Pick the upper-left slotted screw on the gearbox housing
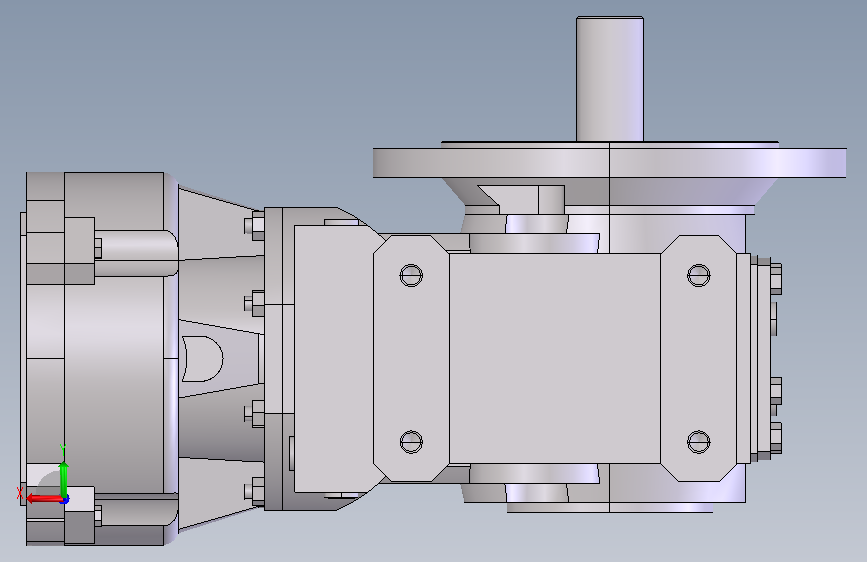This screenshot has width=867, height=562. click(411, 275)
